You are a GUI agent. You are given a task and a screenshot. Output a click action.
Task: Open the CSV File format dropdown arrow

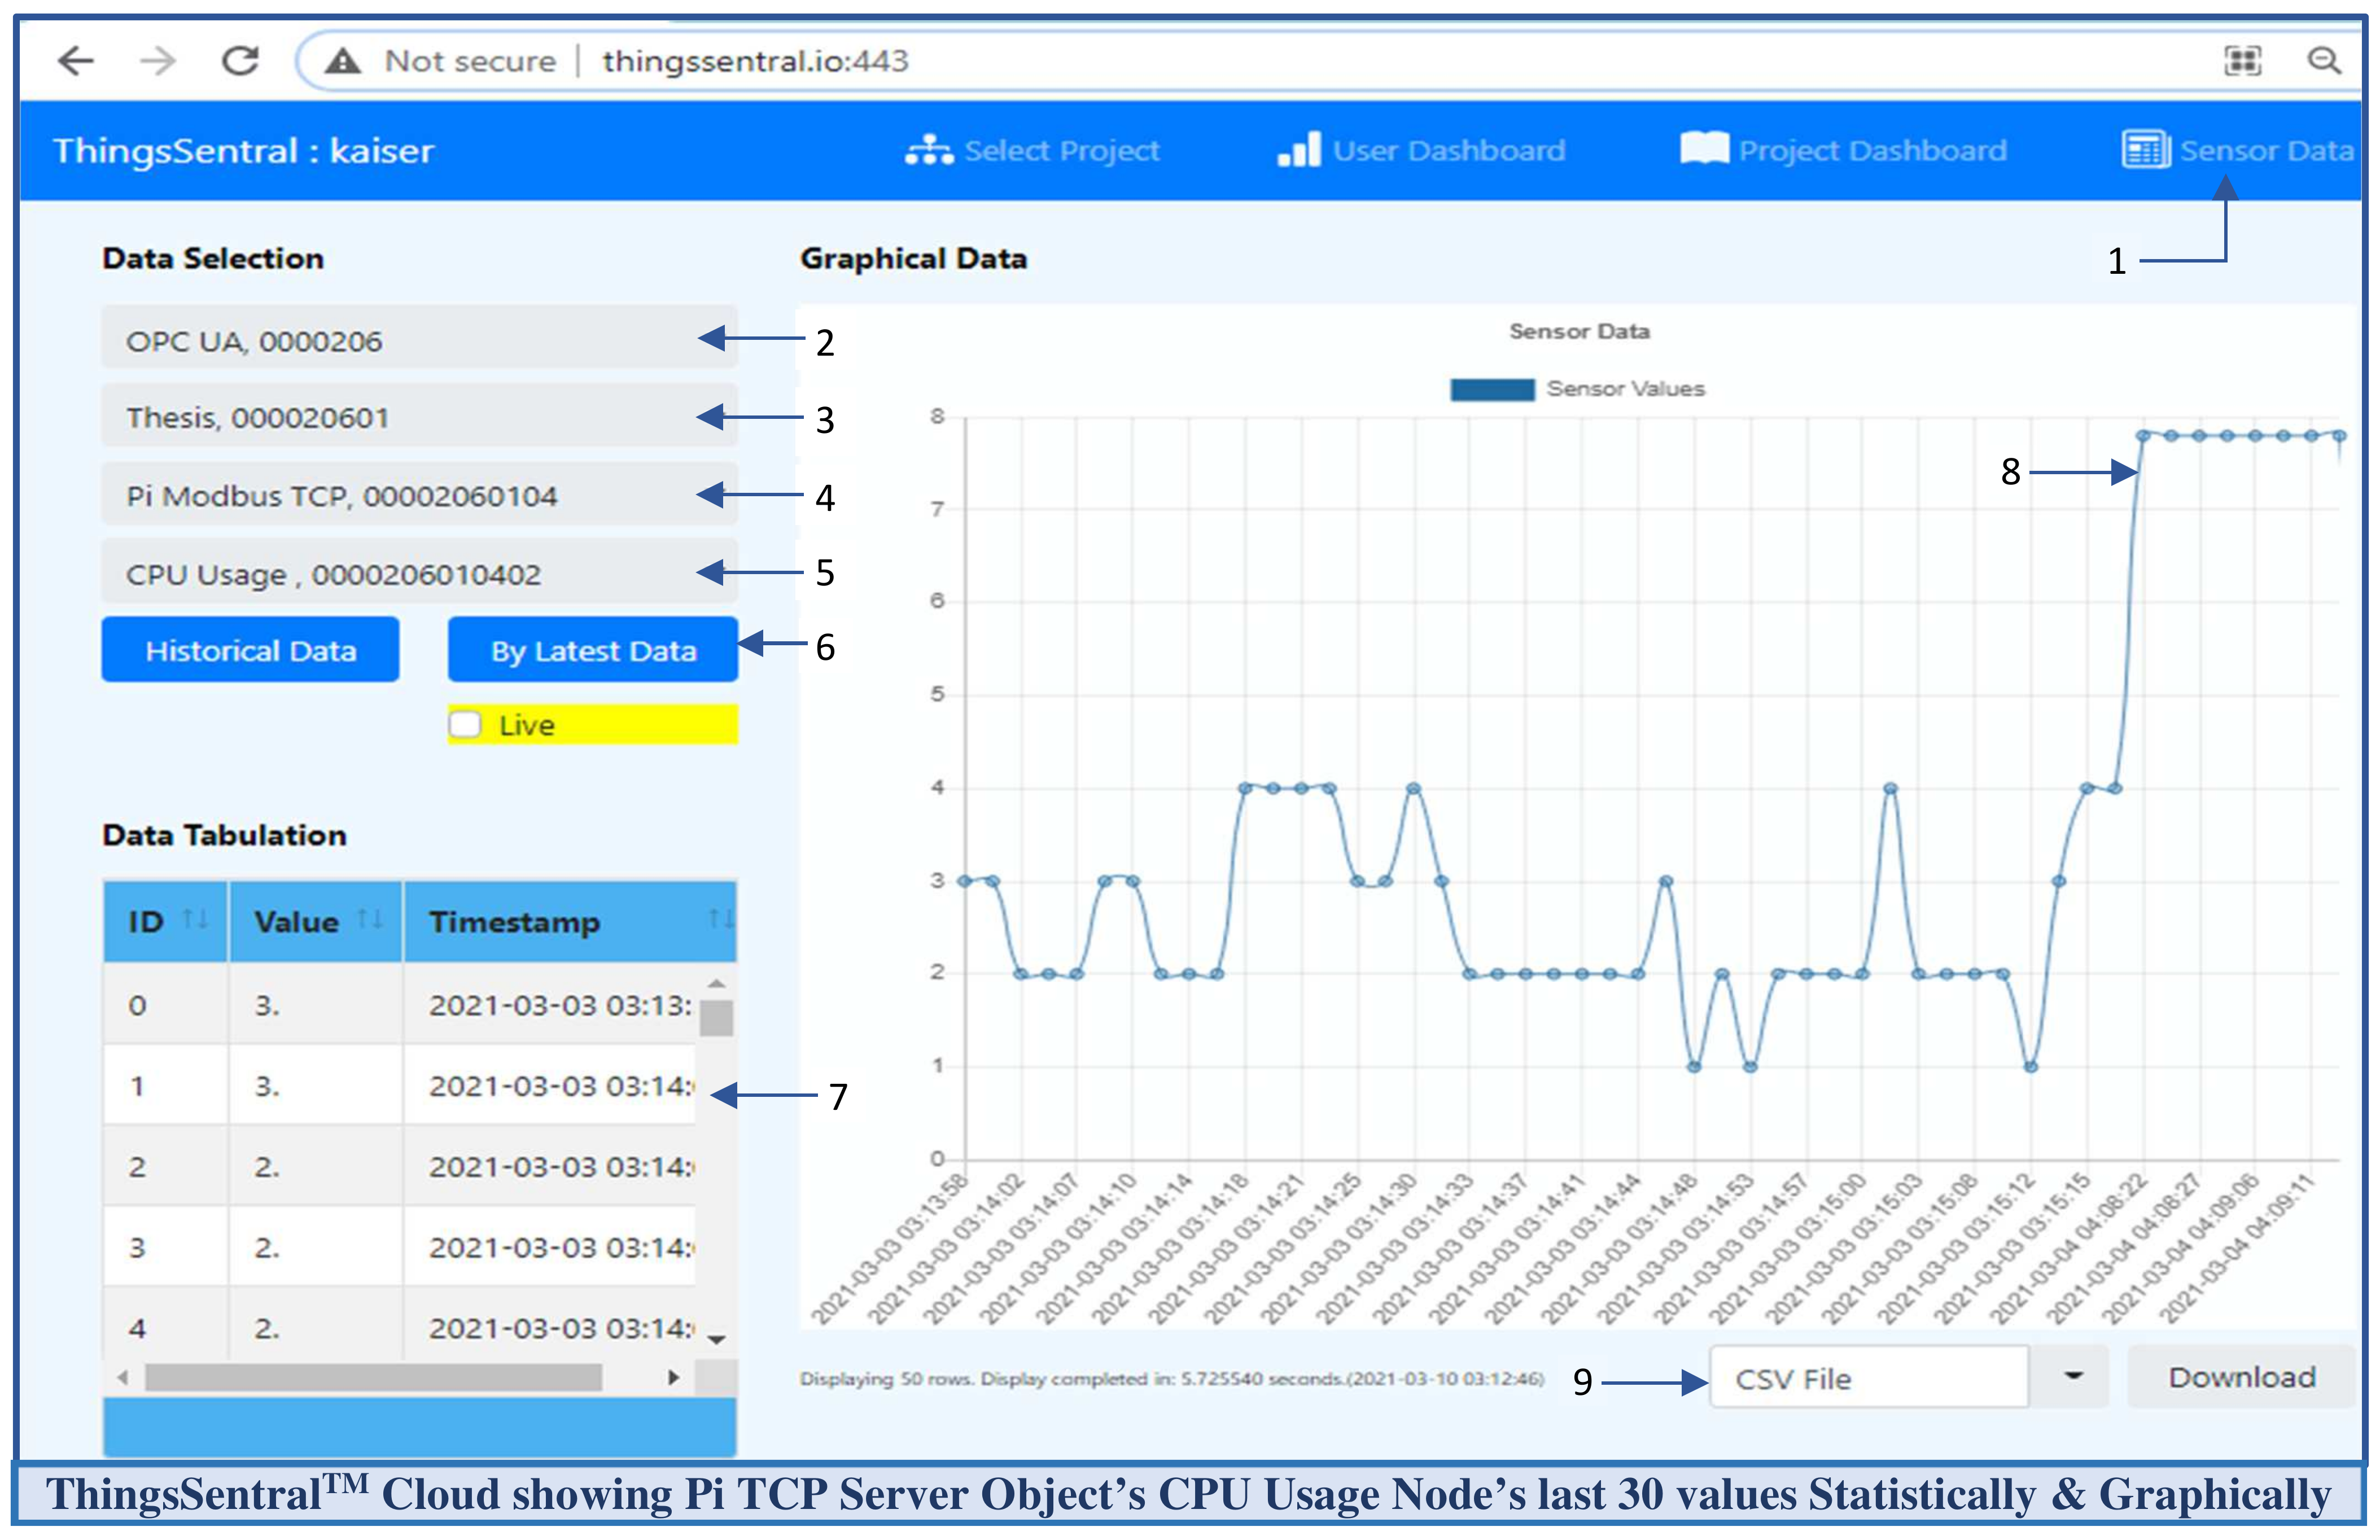tap(2073, 1377)
